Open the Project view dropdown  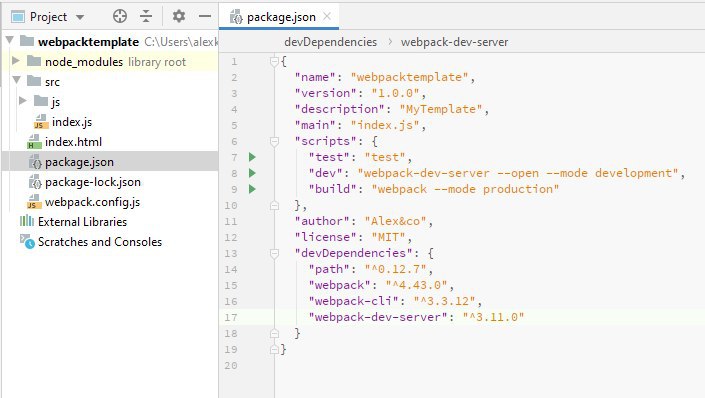tap(48, 17)
